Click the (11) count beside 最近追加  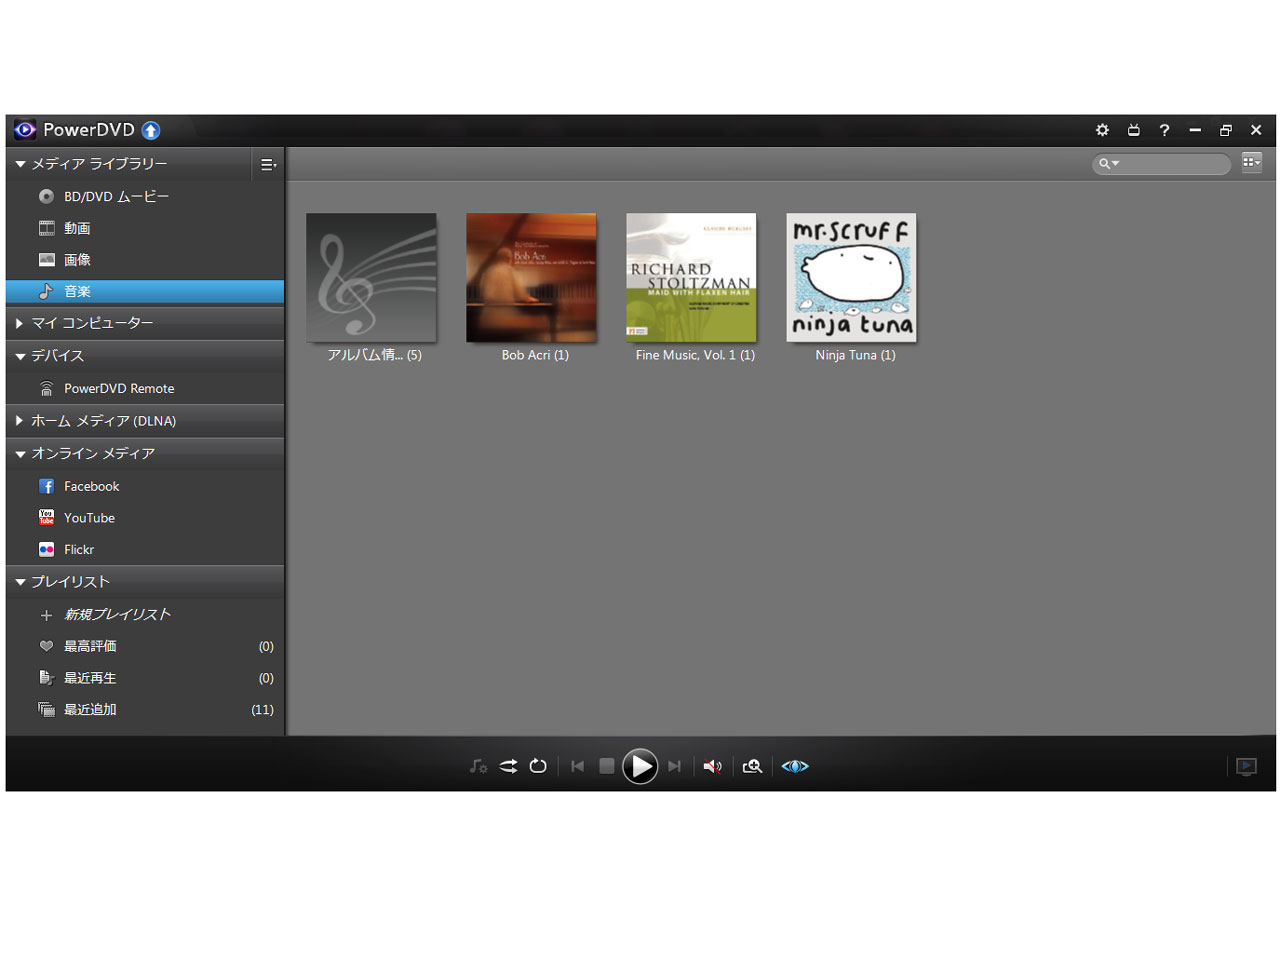click(262, 710)
